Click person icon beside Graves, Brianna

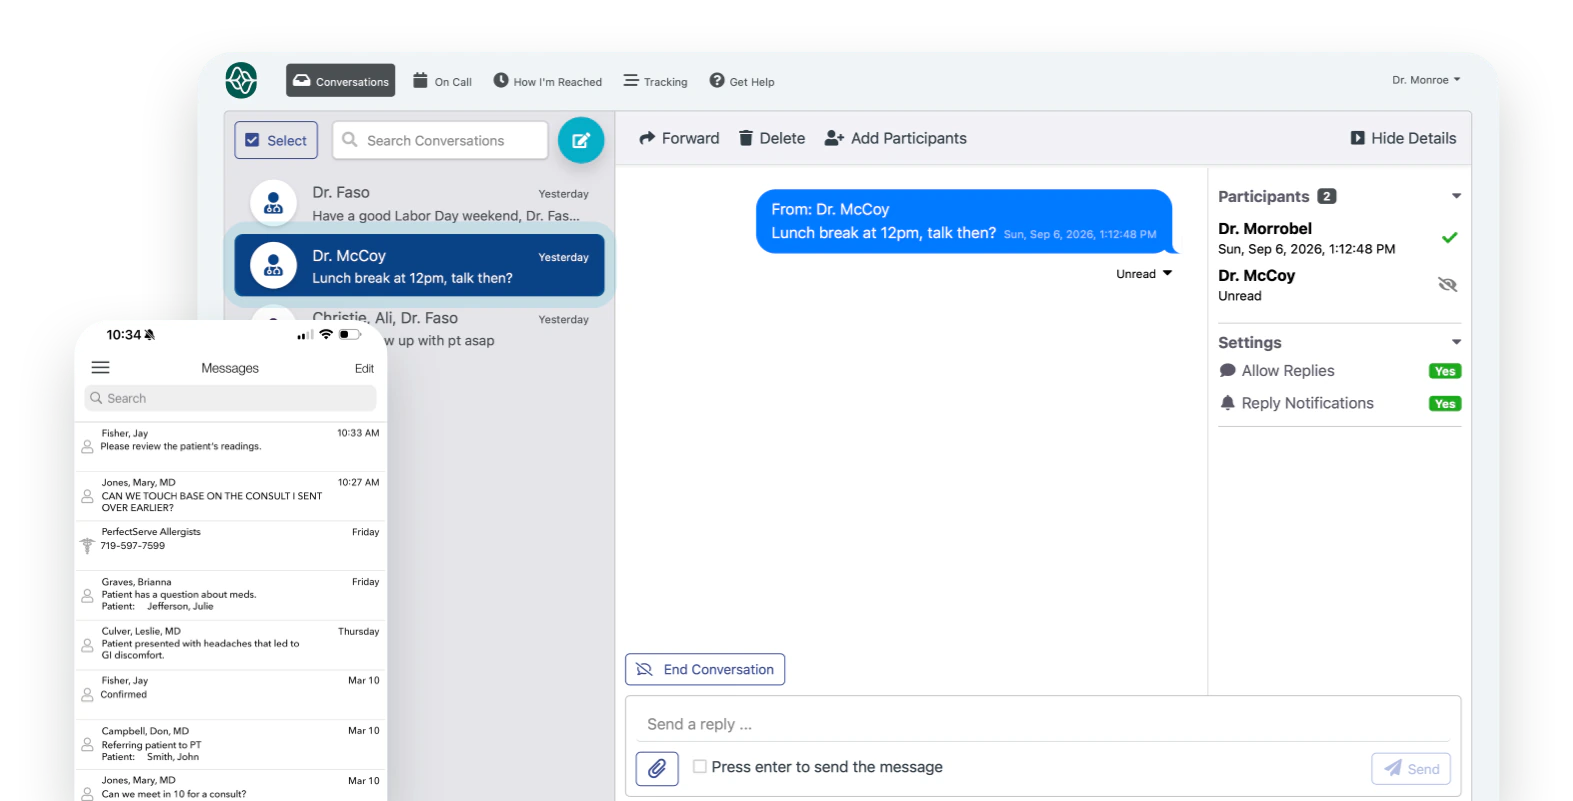point(87,595)
